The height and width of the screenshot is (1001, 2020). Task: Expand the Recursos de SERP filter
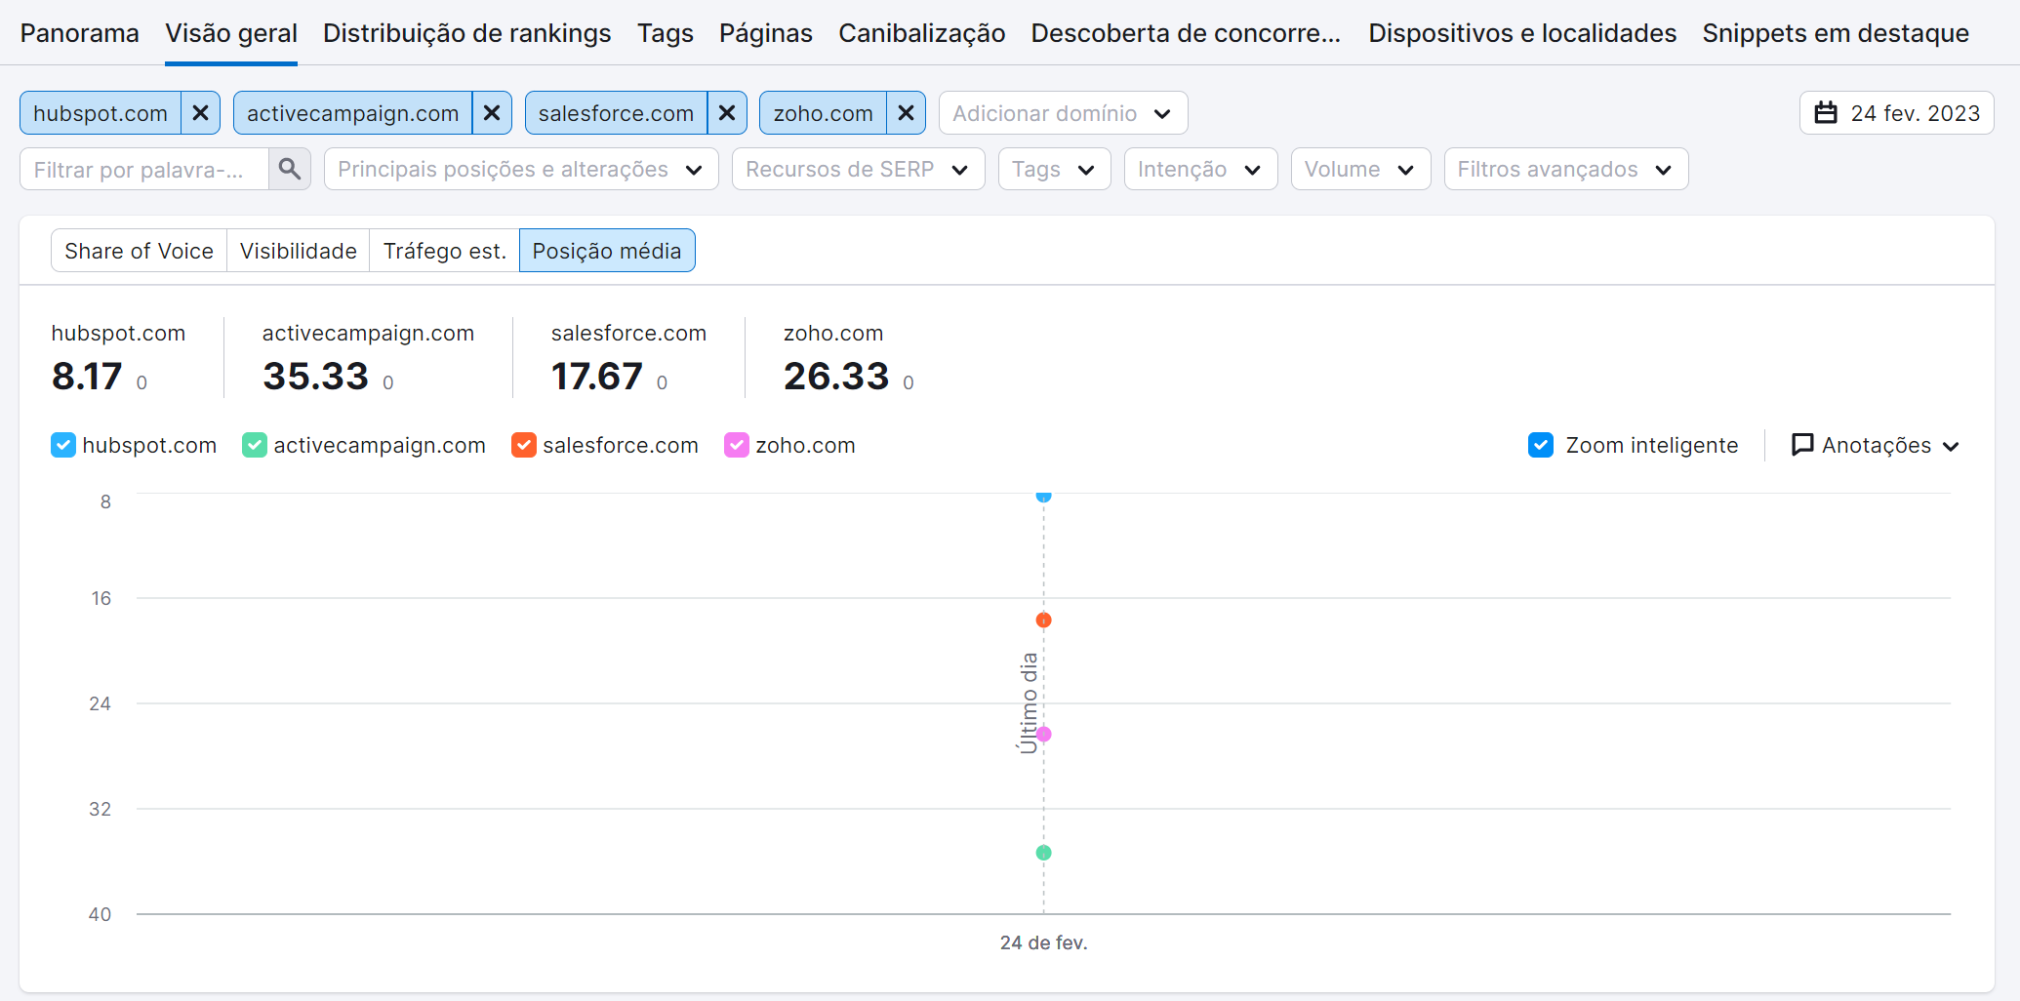(857, 169)
